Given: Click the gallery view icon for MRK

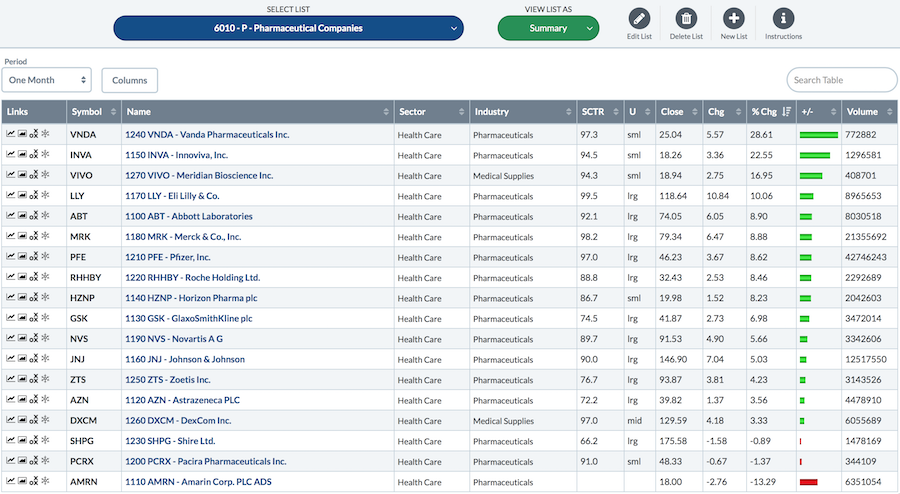Looking at the screenshot, I should (x=22, y=237).
